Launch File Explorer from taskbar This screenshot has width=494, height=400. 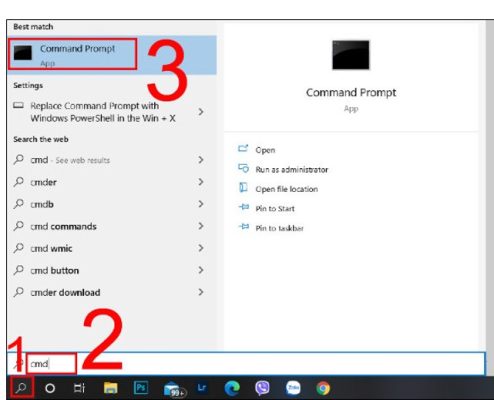(x=110, y=388)
